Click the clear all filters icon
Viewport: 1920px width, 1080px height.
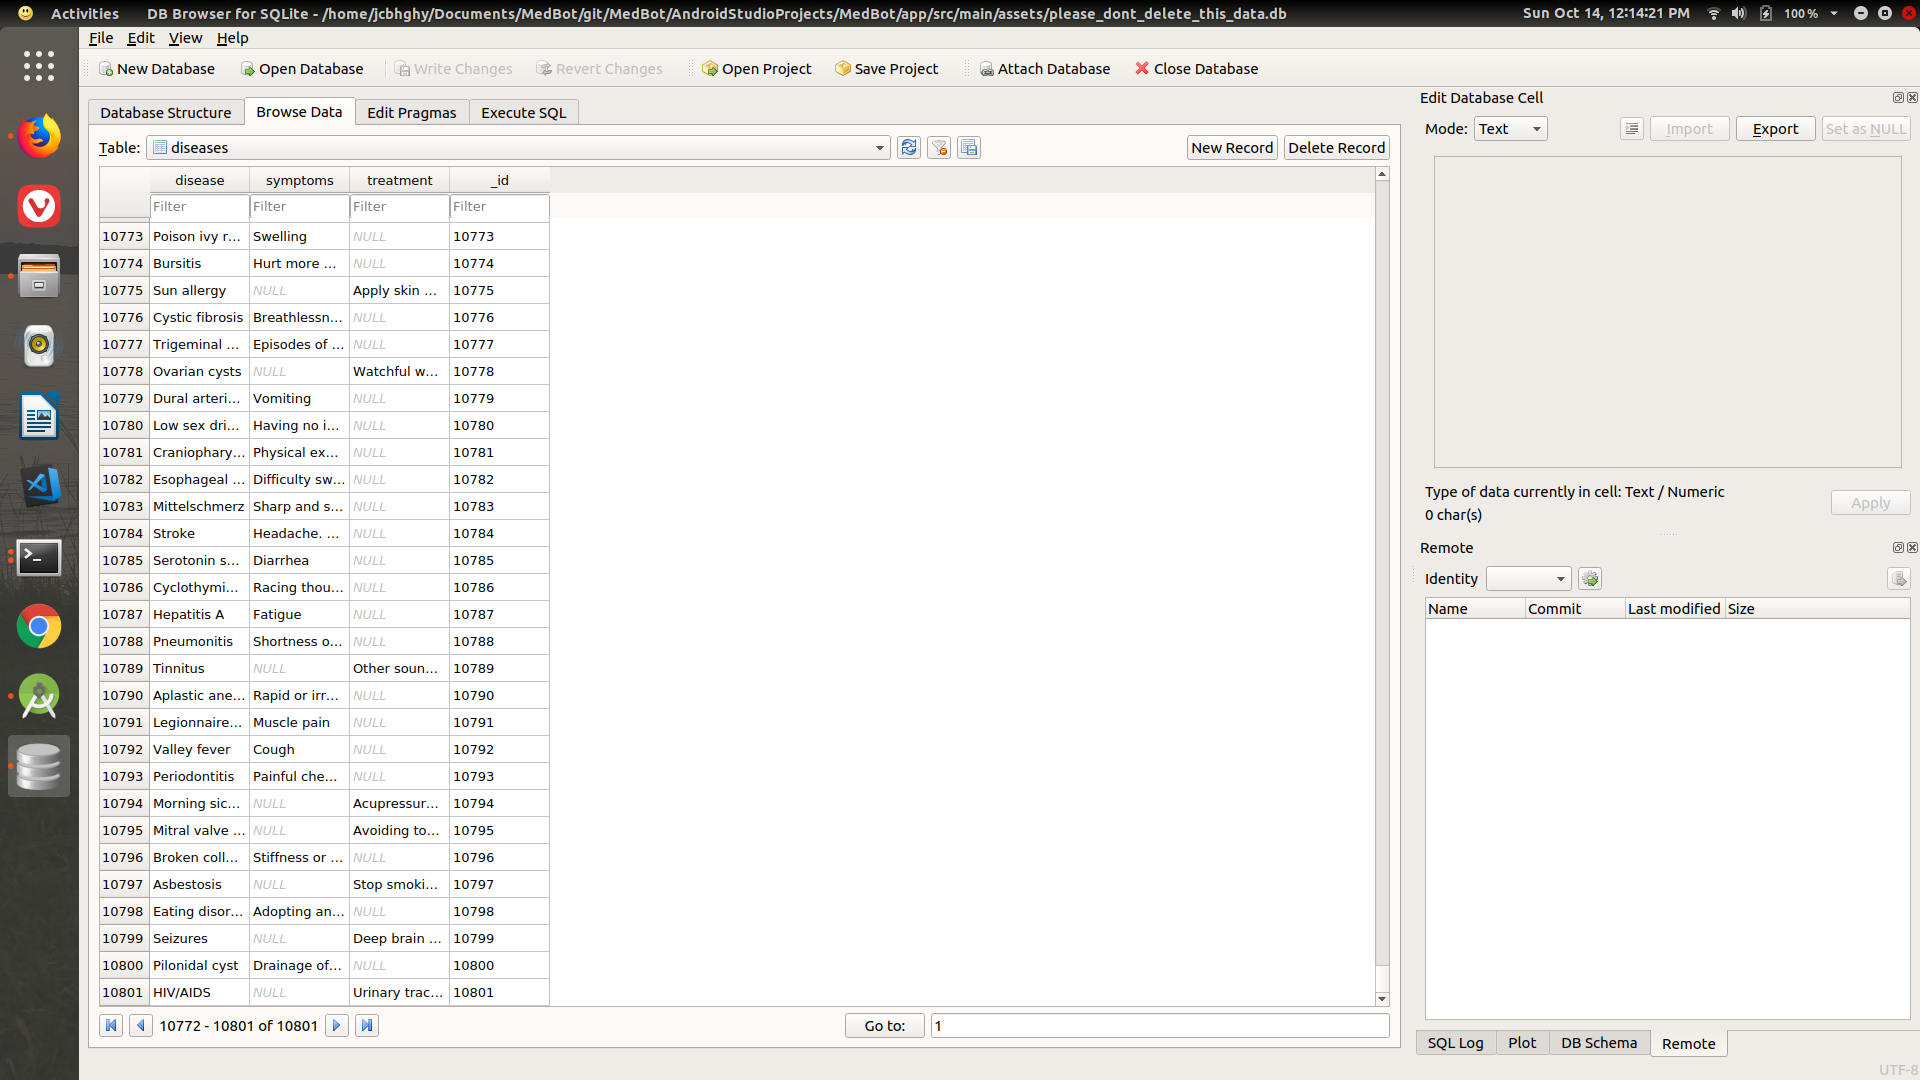(938, 148)
